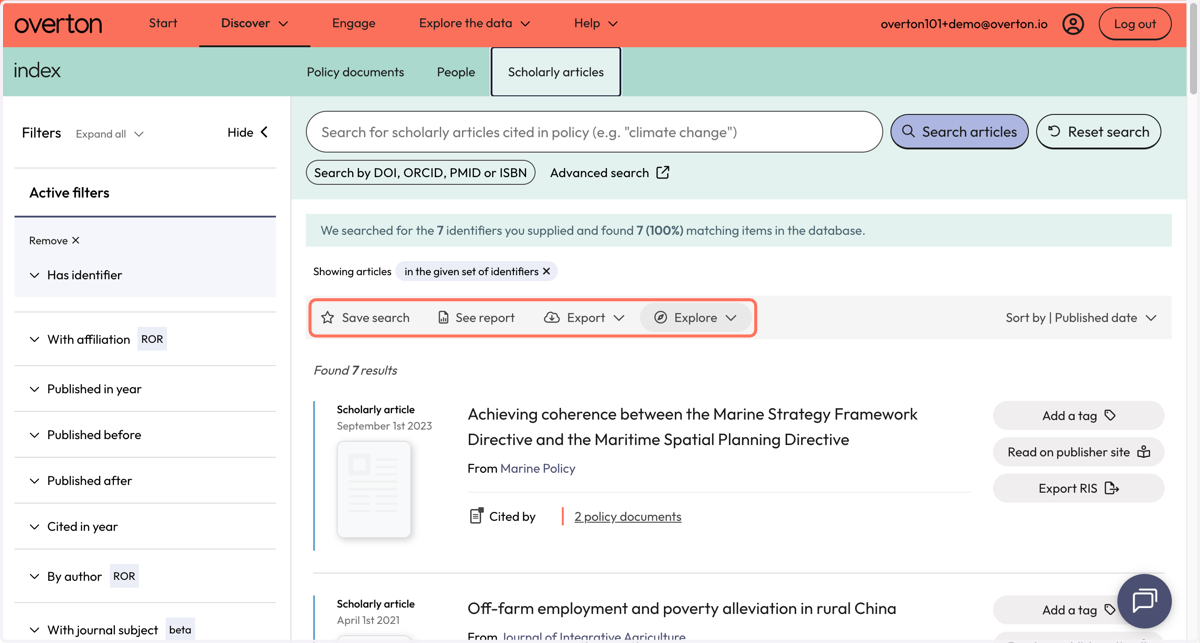
Task: Click the document icon for See report
Action: (443, 317)
